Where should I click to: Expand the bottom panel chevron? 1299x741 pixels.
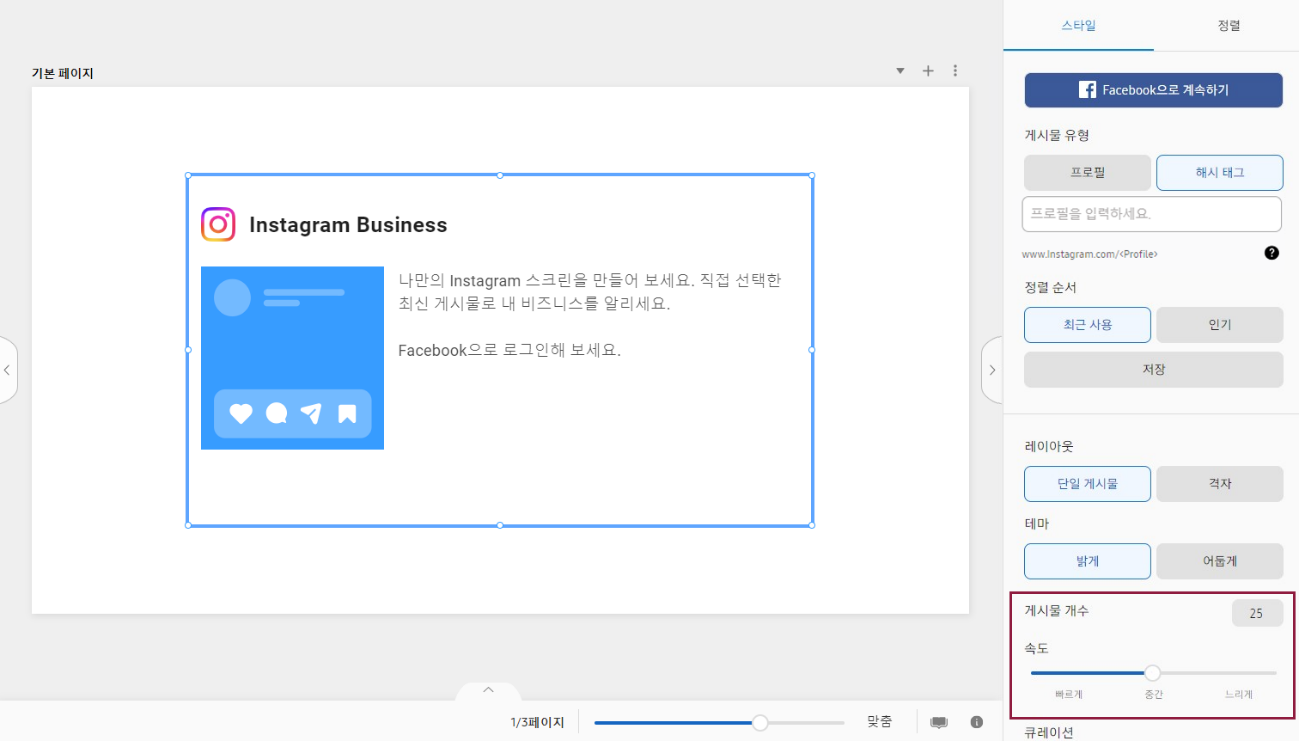pyautogui.click(x=488, y=690)
